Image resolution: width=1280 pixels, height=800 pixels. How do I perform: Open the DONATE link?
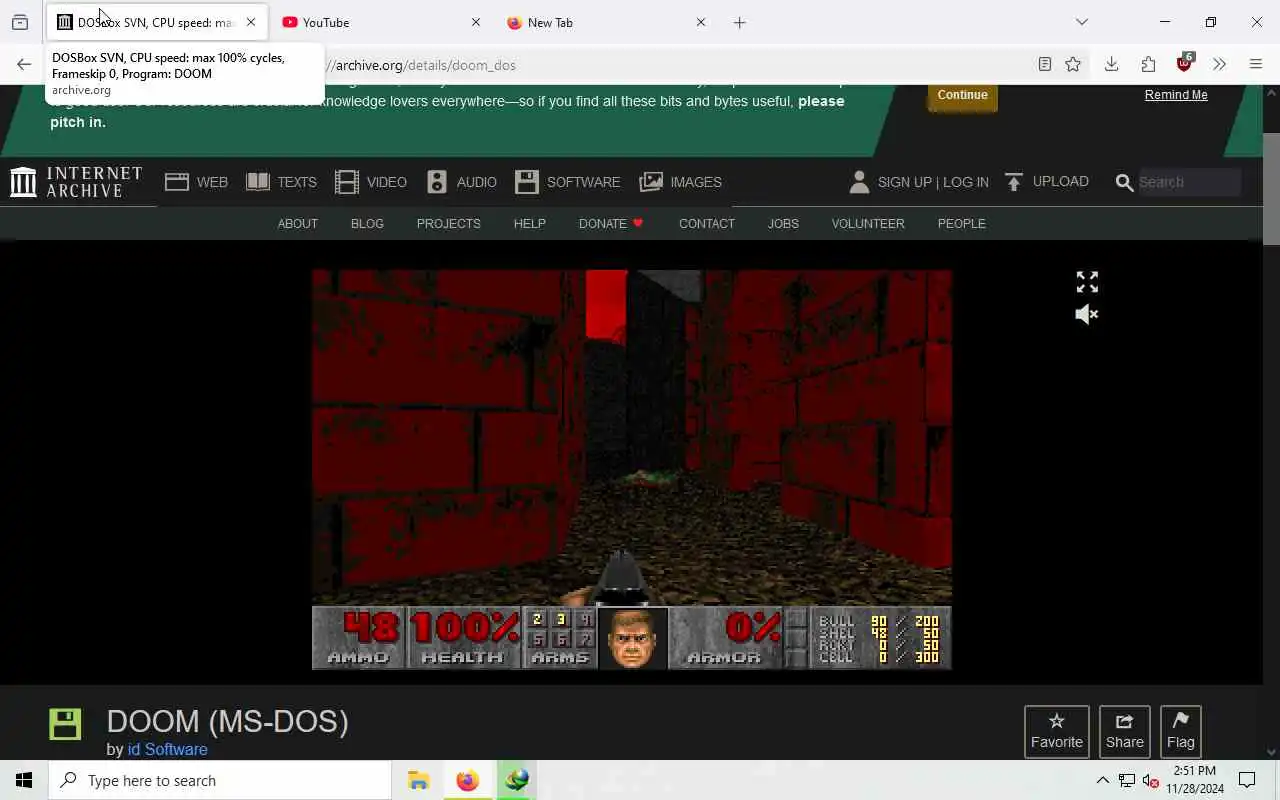(611, 223)
